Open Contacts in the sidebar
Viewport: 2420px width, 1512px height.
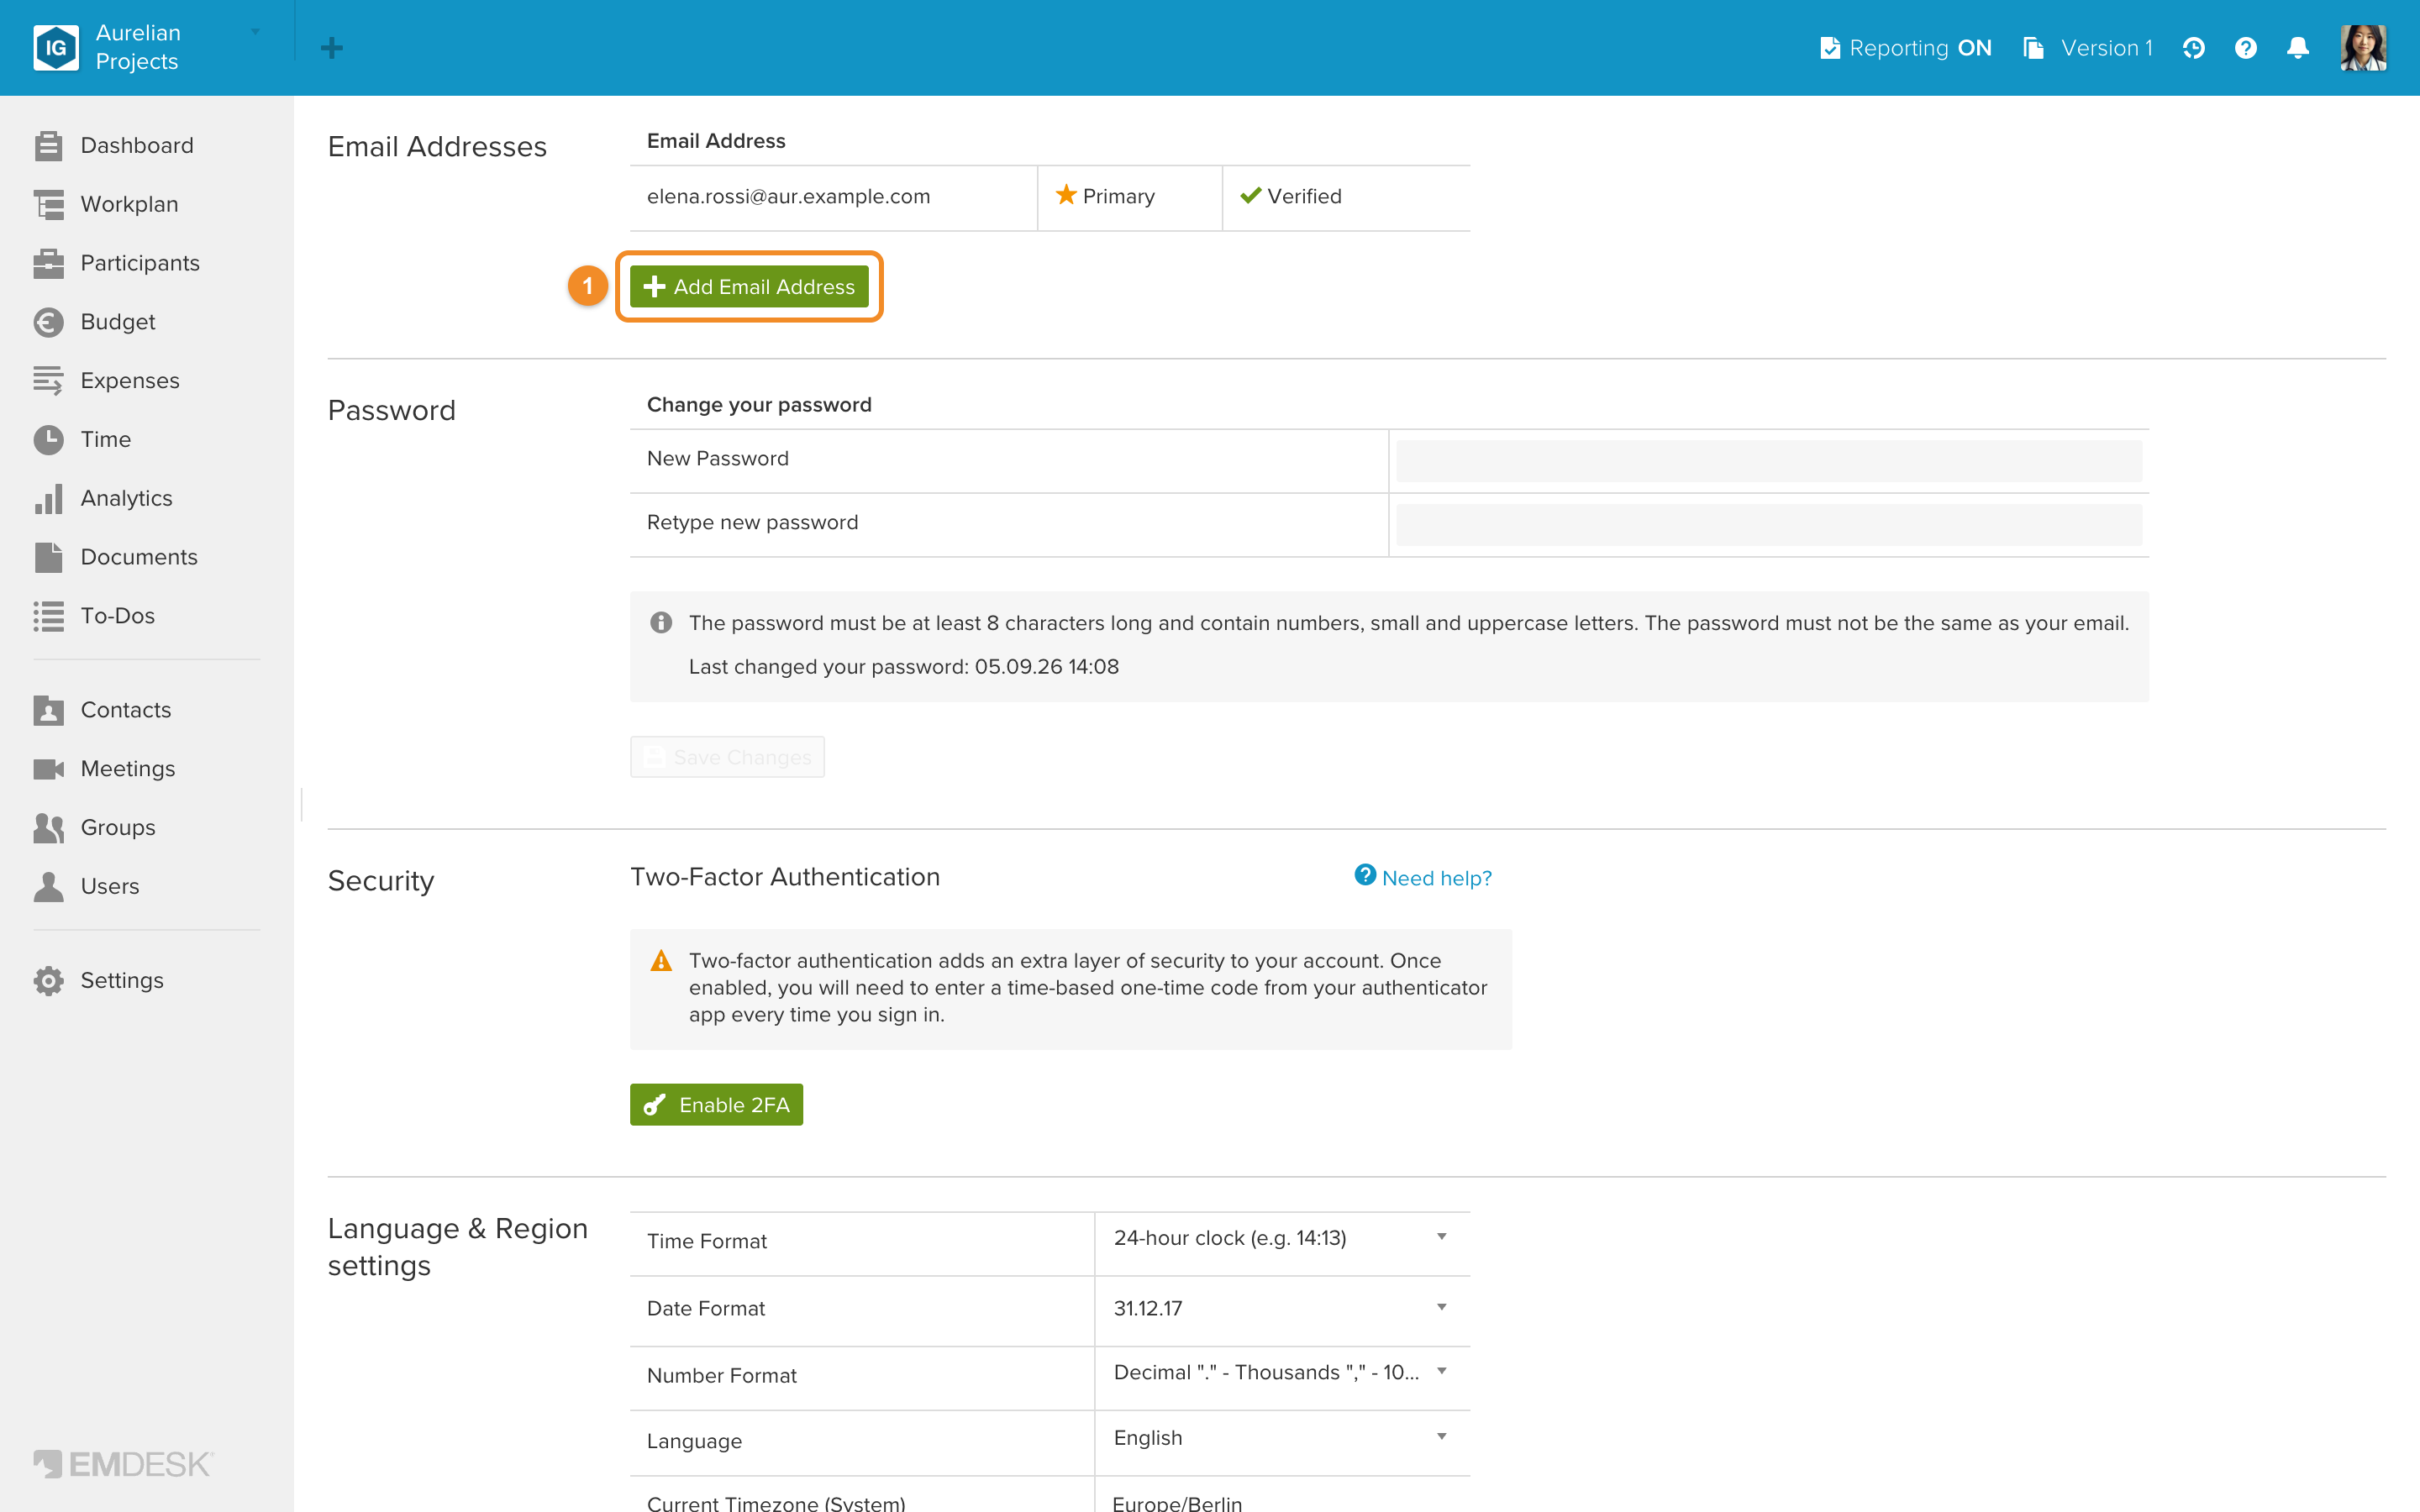pos(102,710)
